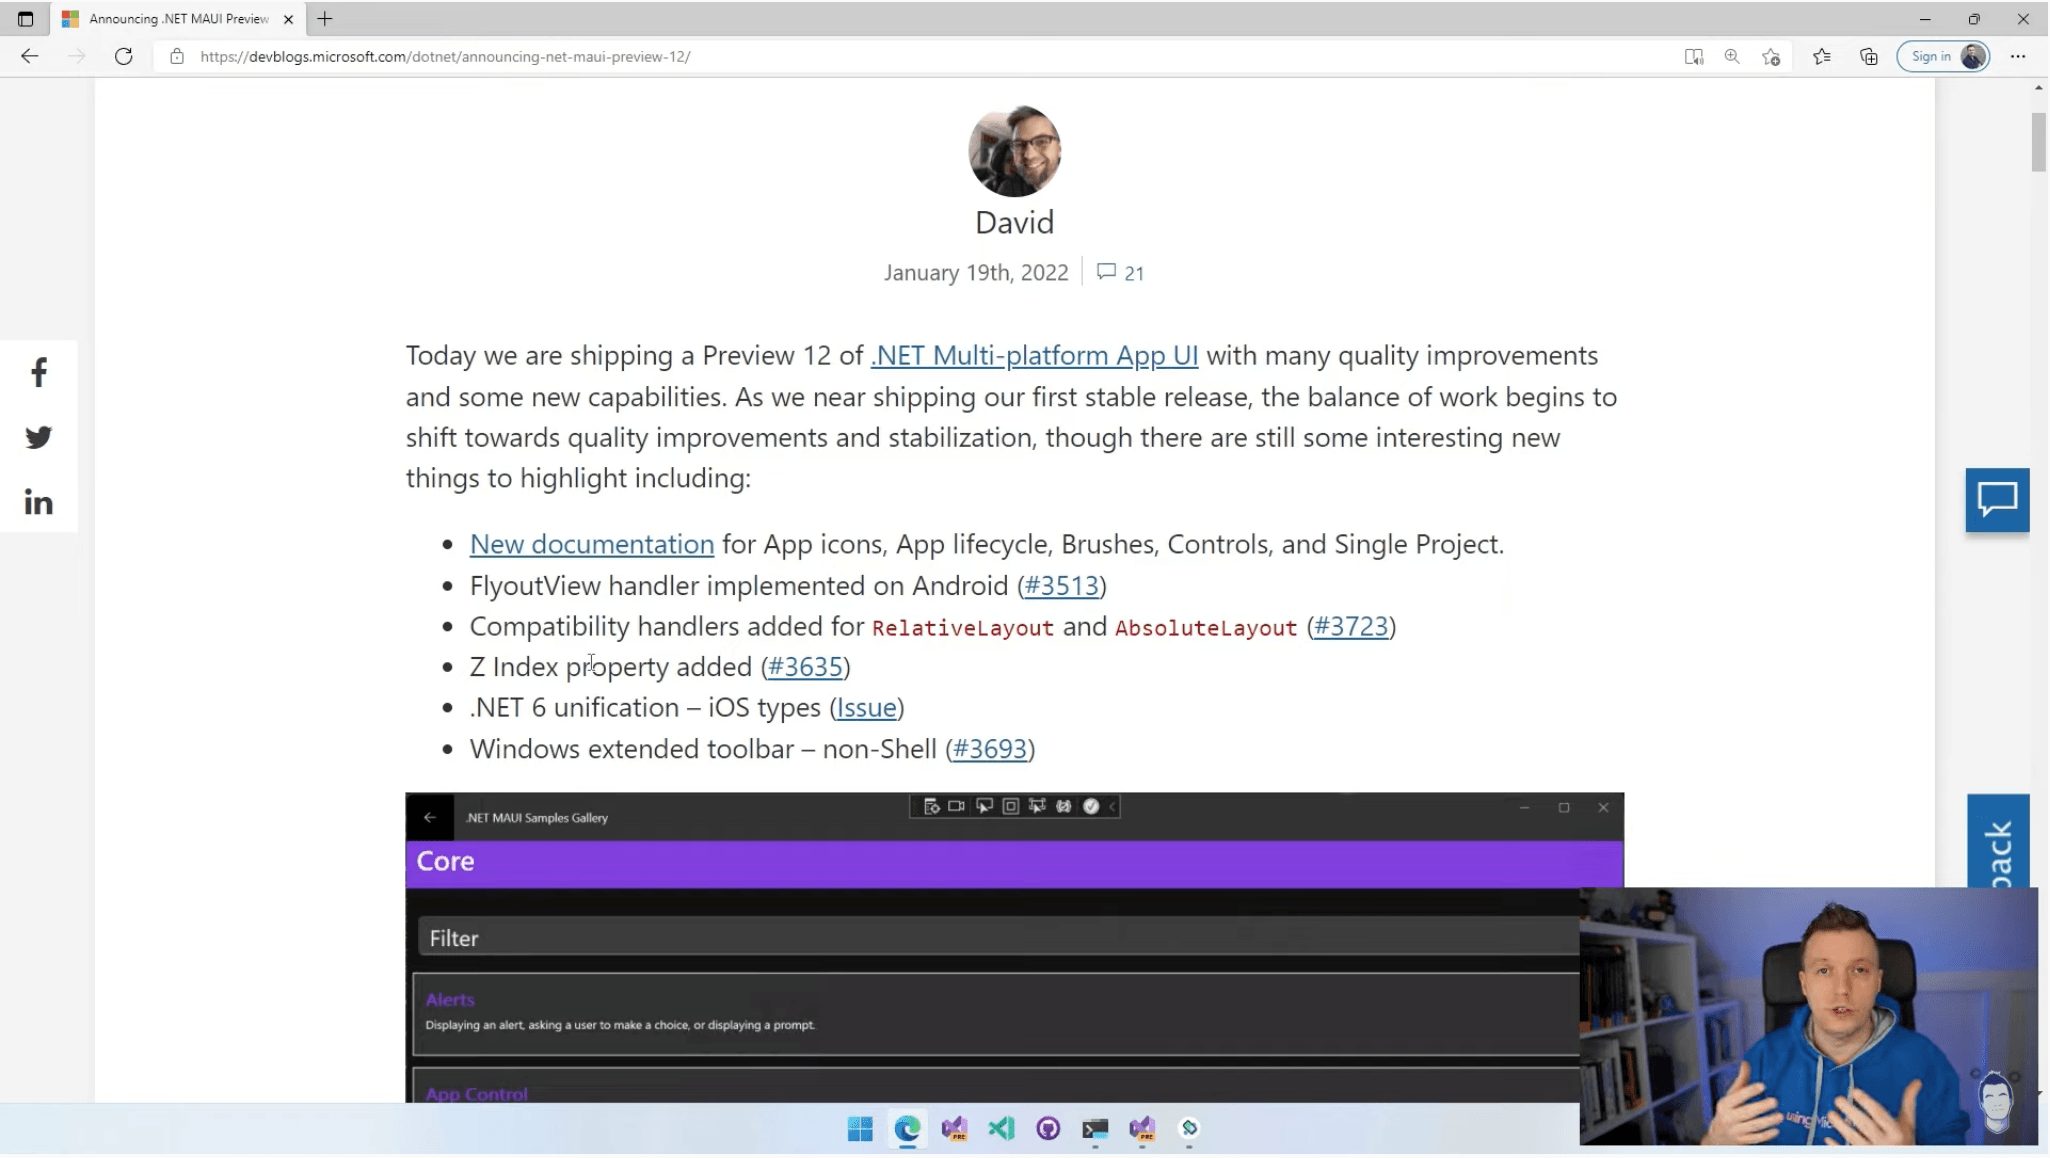Click the RelativeLayout code text
Image resolution: width=2050 pixels, height=1158 pixels.
(963, 629)
